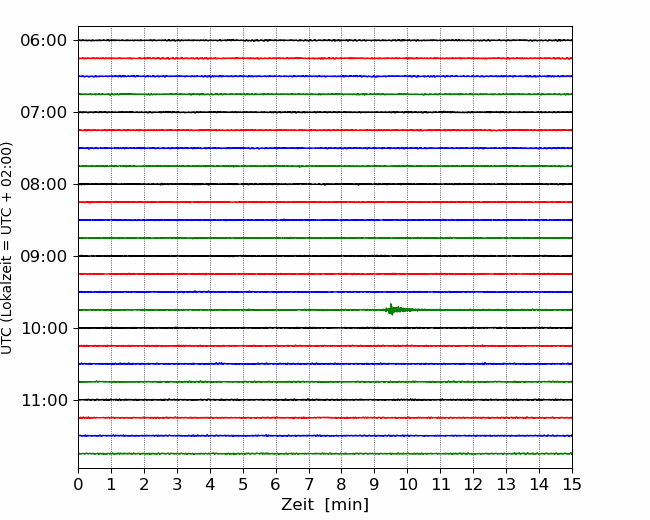Click x-axis tick label 10
Screen dimensions: 650x520
tap(408, 484)
